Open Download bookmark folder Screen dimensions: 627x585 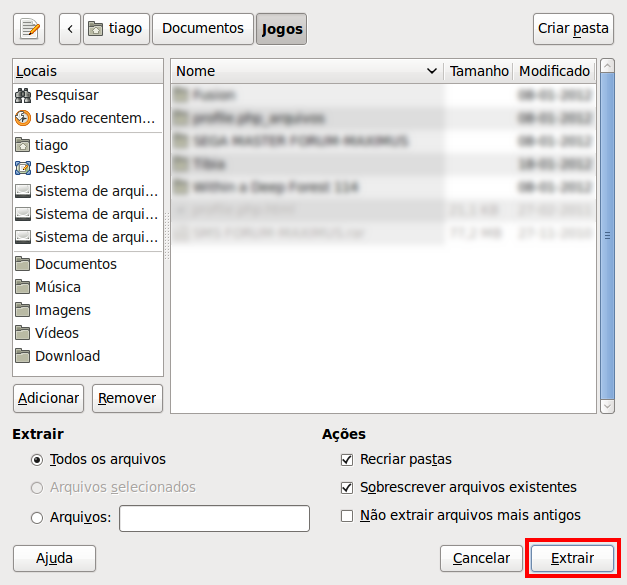[x=88, y=356]
